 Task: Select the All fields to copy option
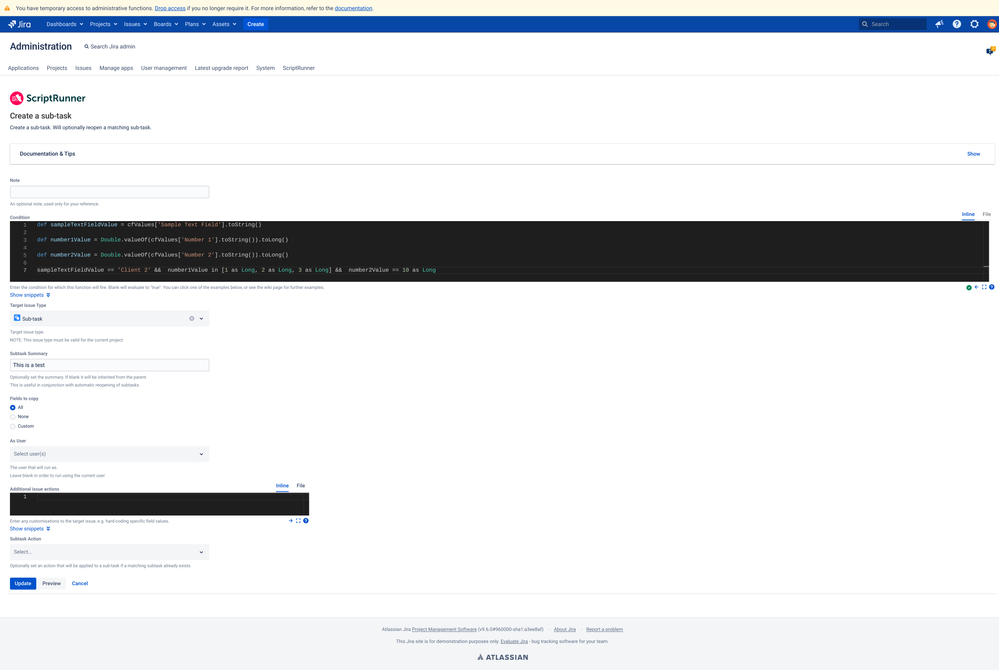coord(13,408)
